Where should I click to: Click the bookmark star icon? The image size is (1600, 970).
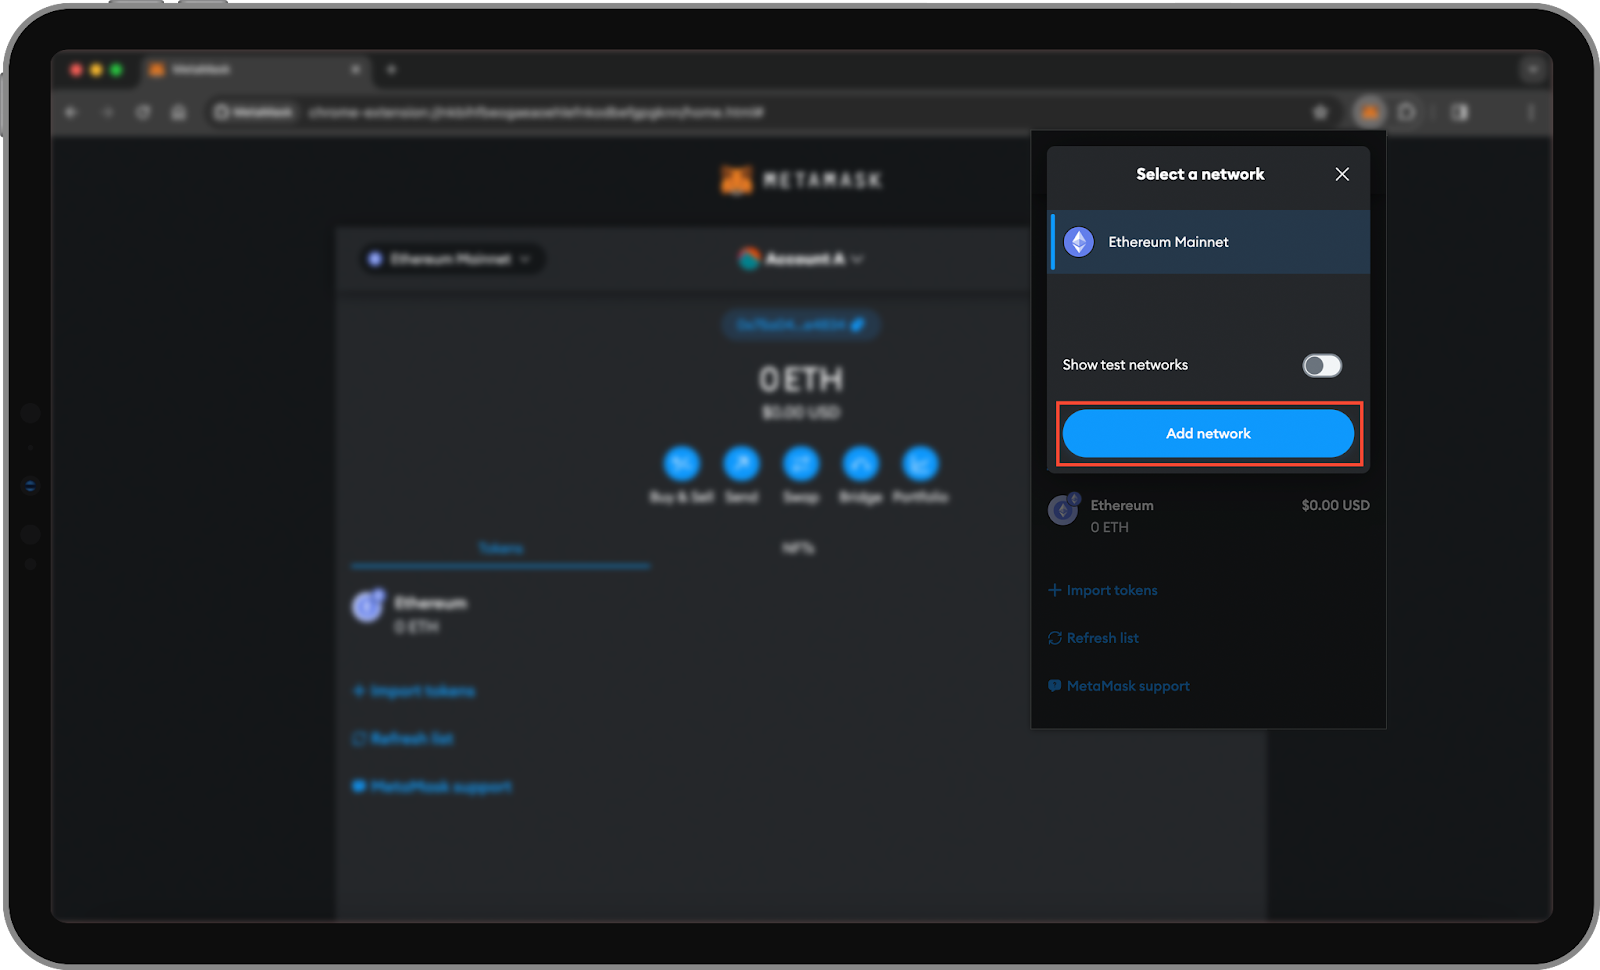coord(1320,112)
